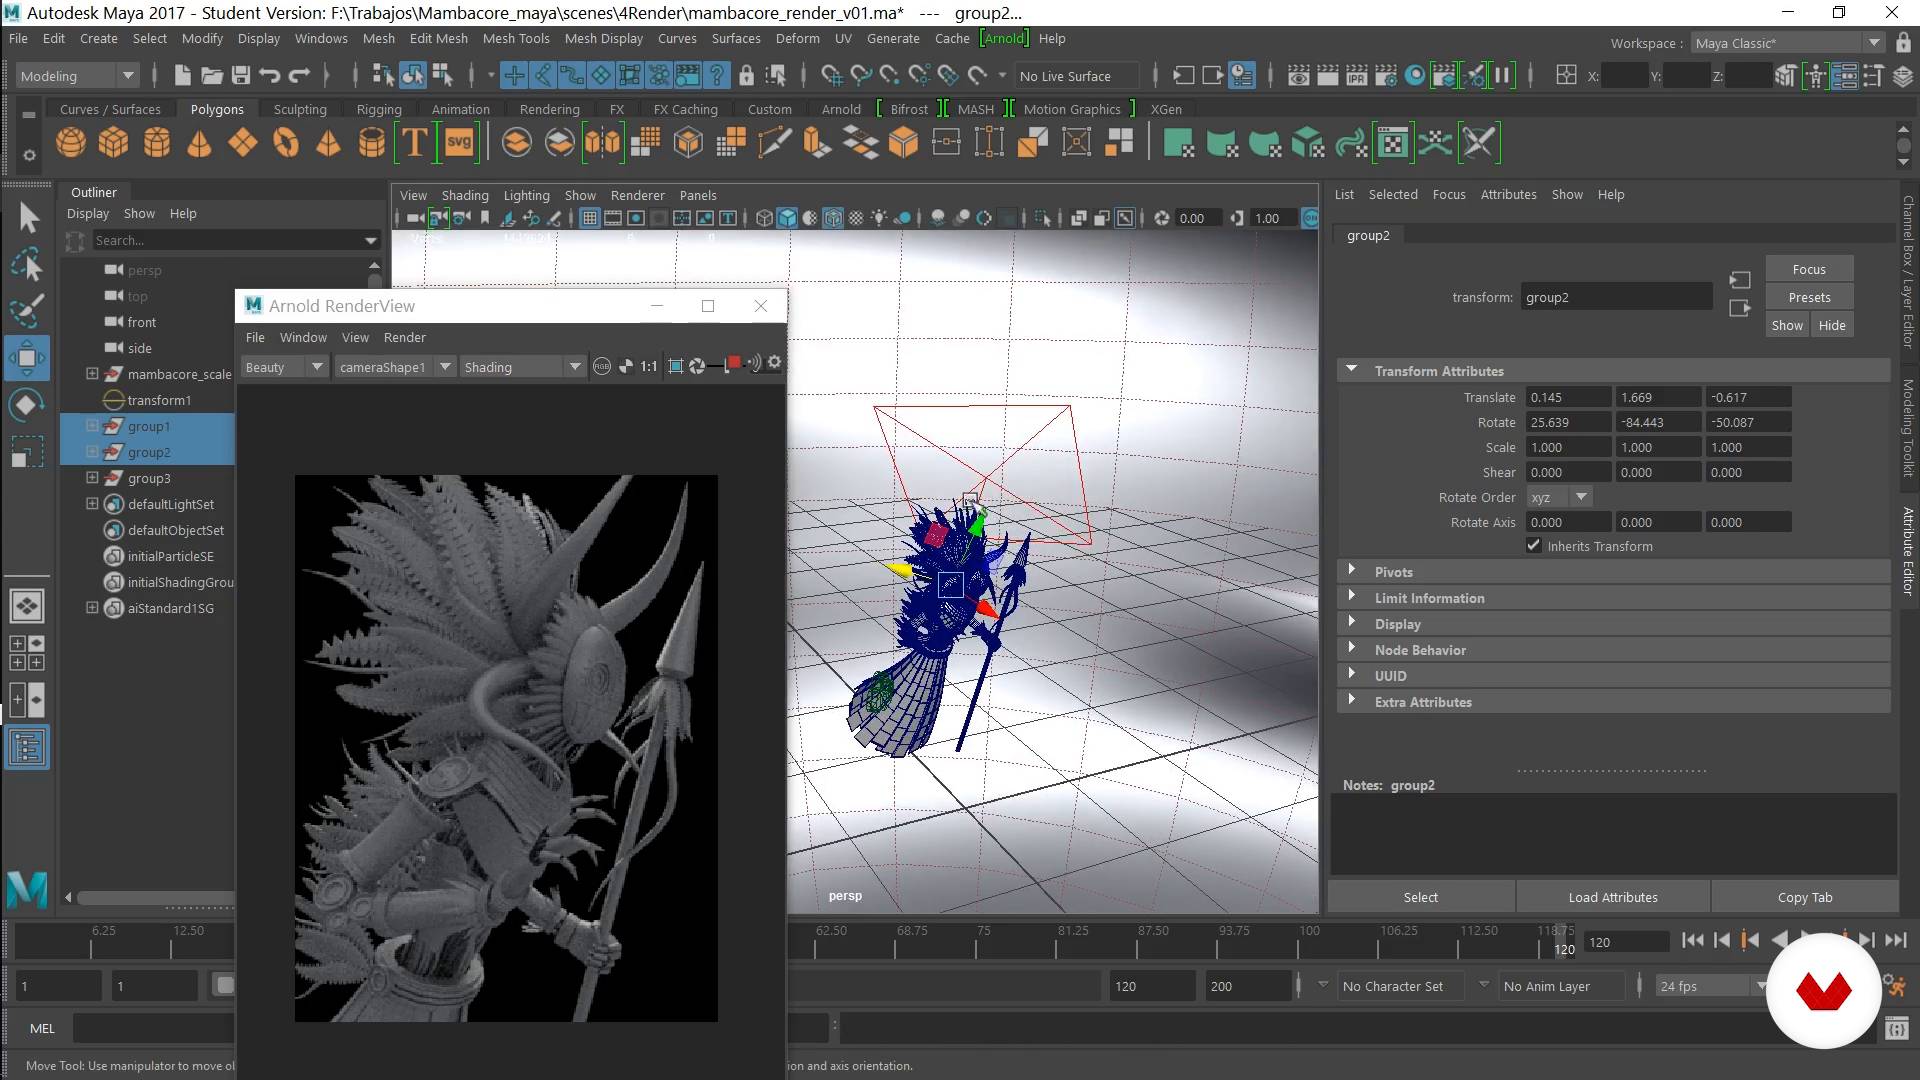Open the Rotate Order xyz dropdown
Viewport: 1920px width, 1080px height.
point(1558,497)
